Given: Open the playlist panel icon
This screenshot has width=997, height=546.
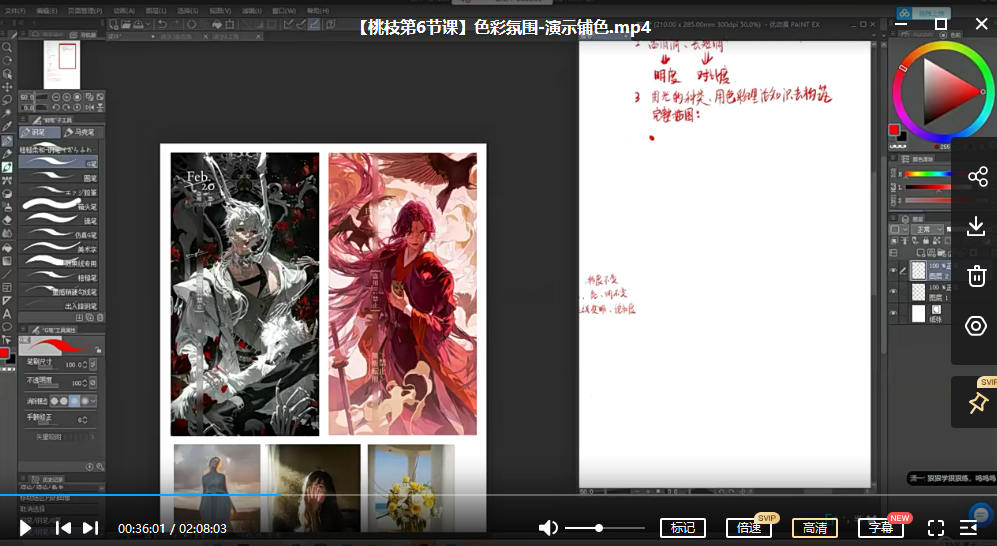Looking at the screenshot, I should click(x=968, y=528).
